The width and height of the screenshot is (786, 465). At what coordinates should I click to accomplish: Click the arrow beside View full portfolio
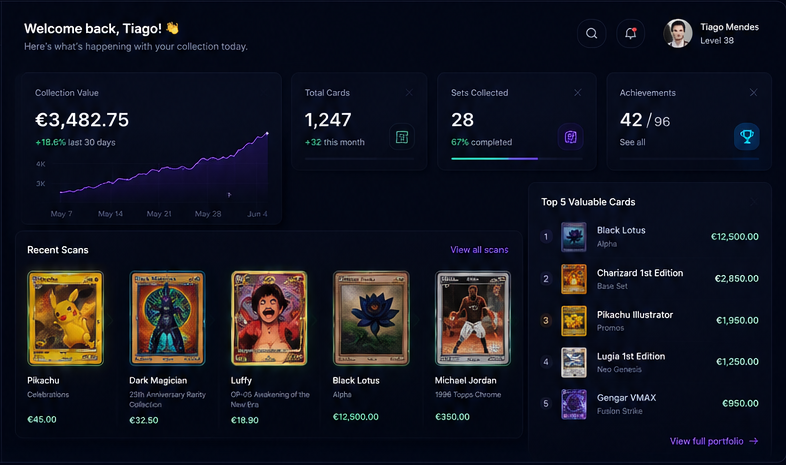pos(753,441)
